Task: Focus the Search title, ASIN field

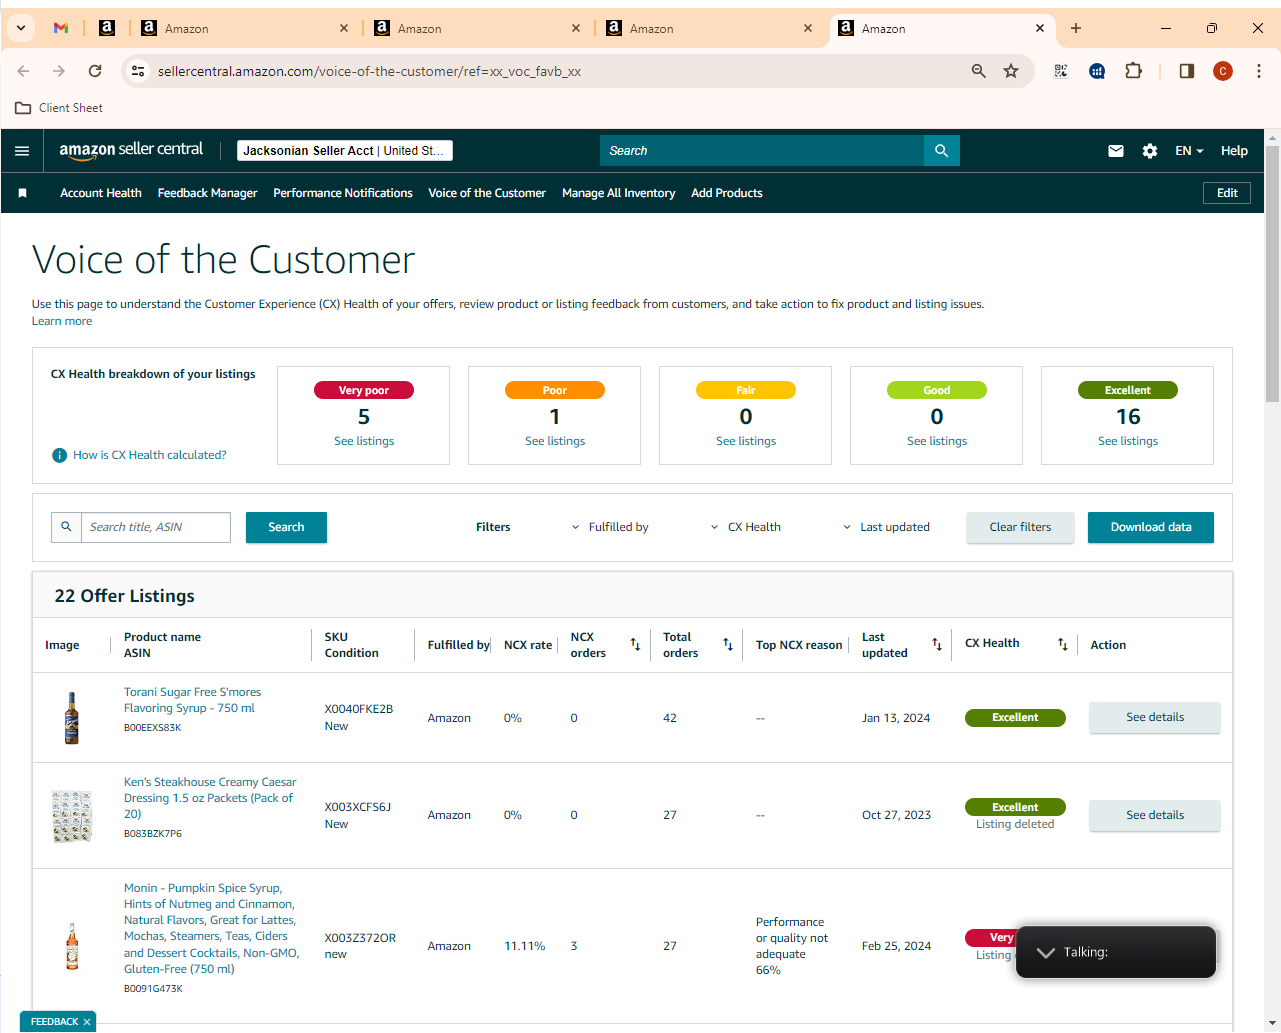Action: click(x=156, y=527)
